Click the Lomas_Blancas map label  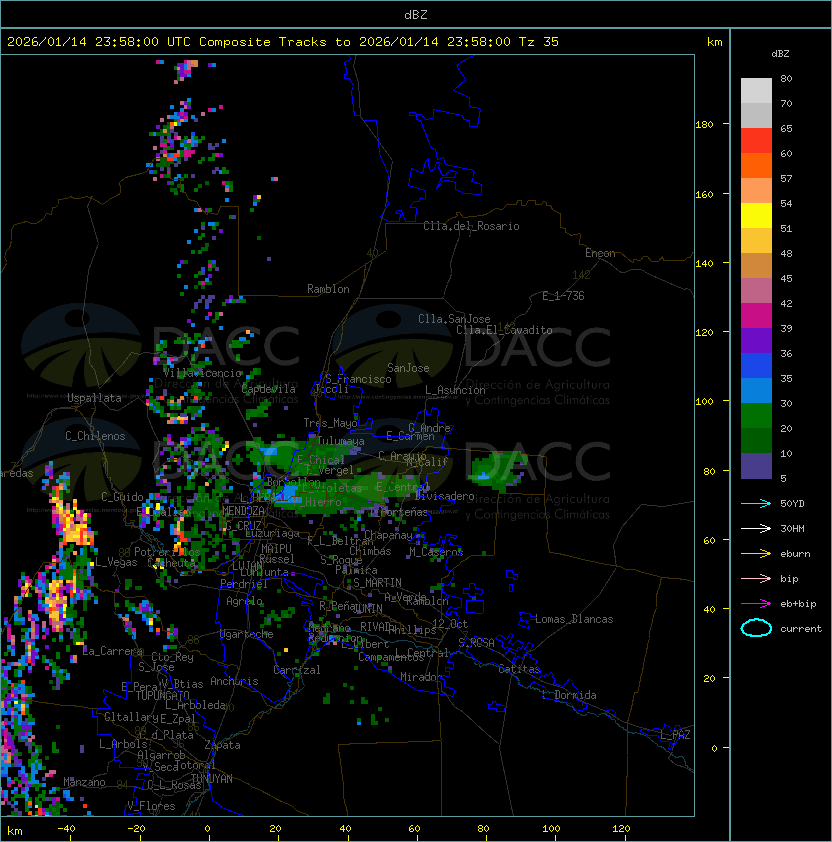[574, 619]
